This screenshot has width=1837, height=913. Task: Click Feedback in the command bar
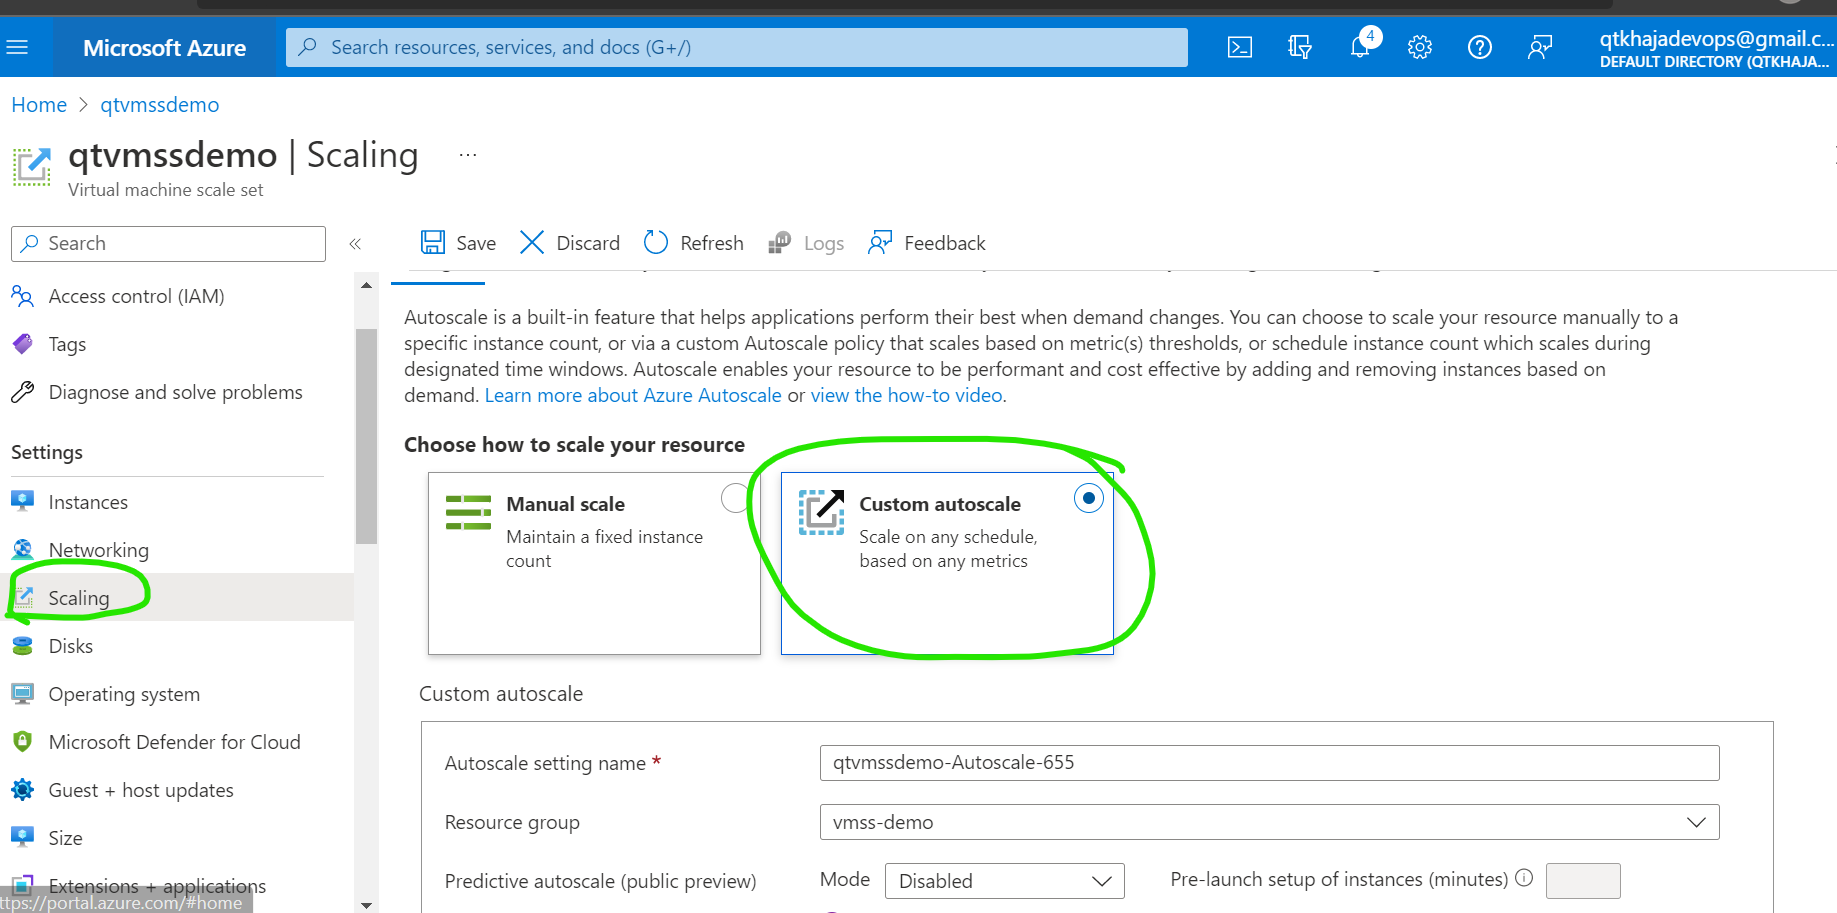click(927, 243)
